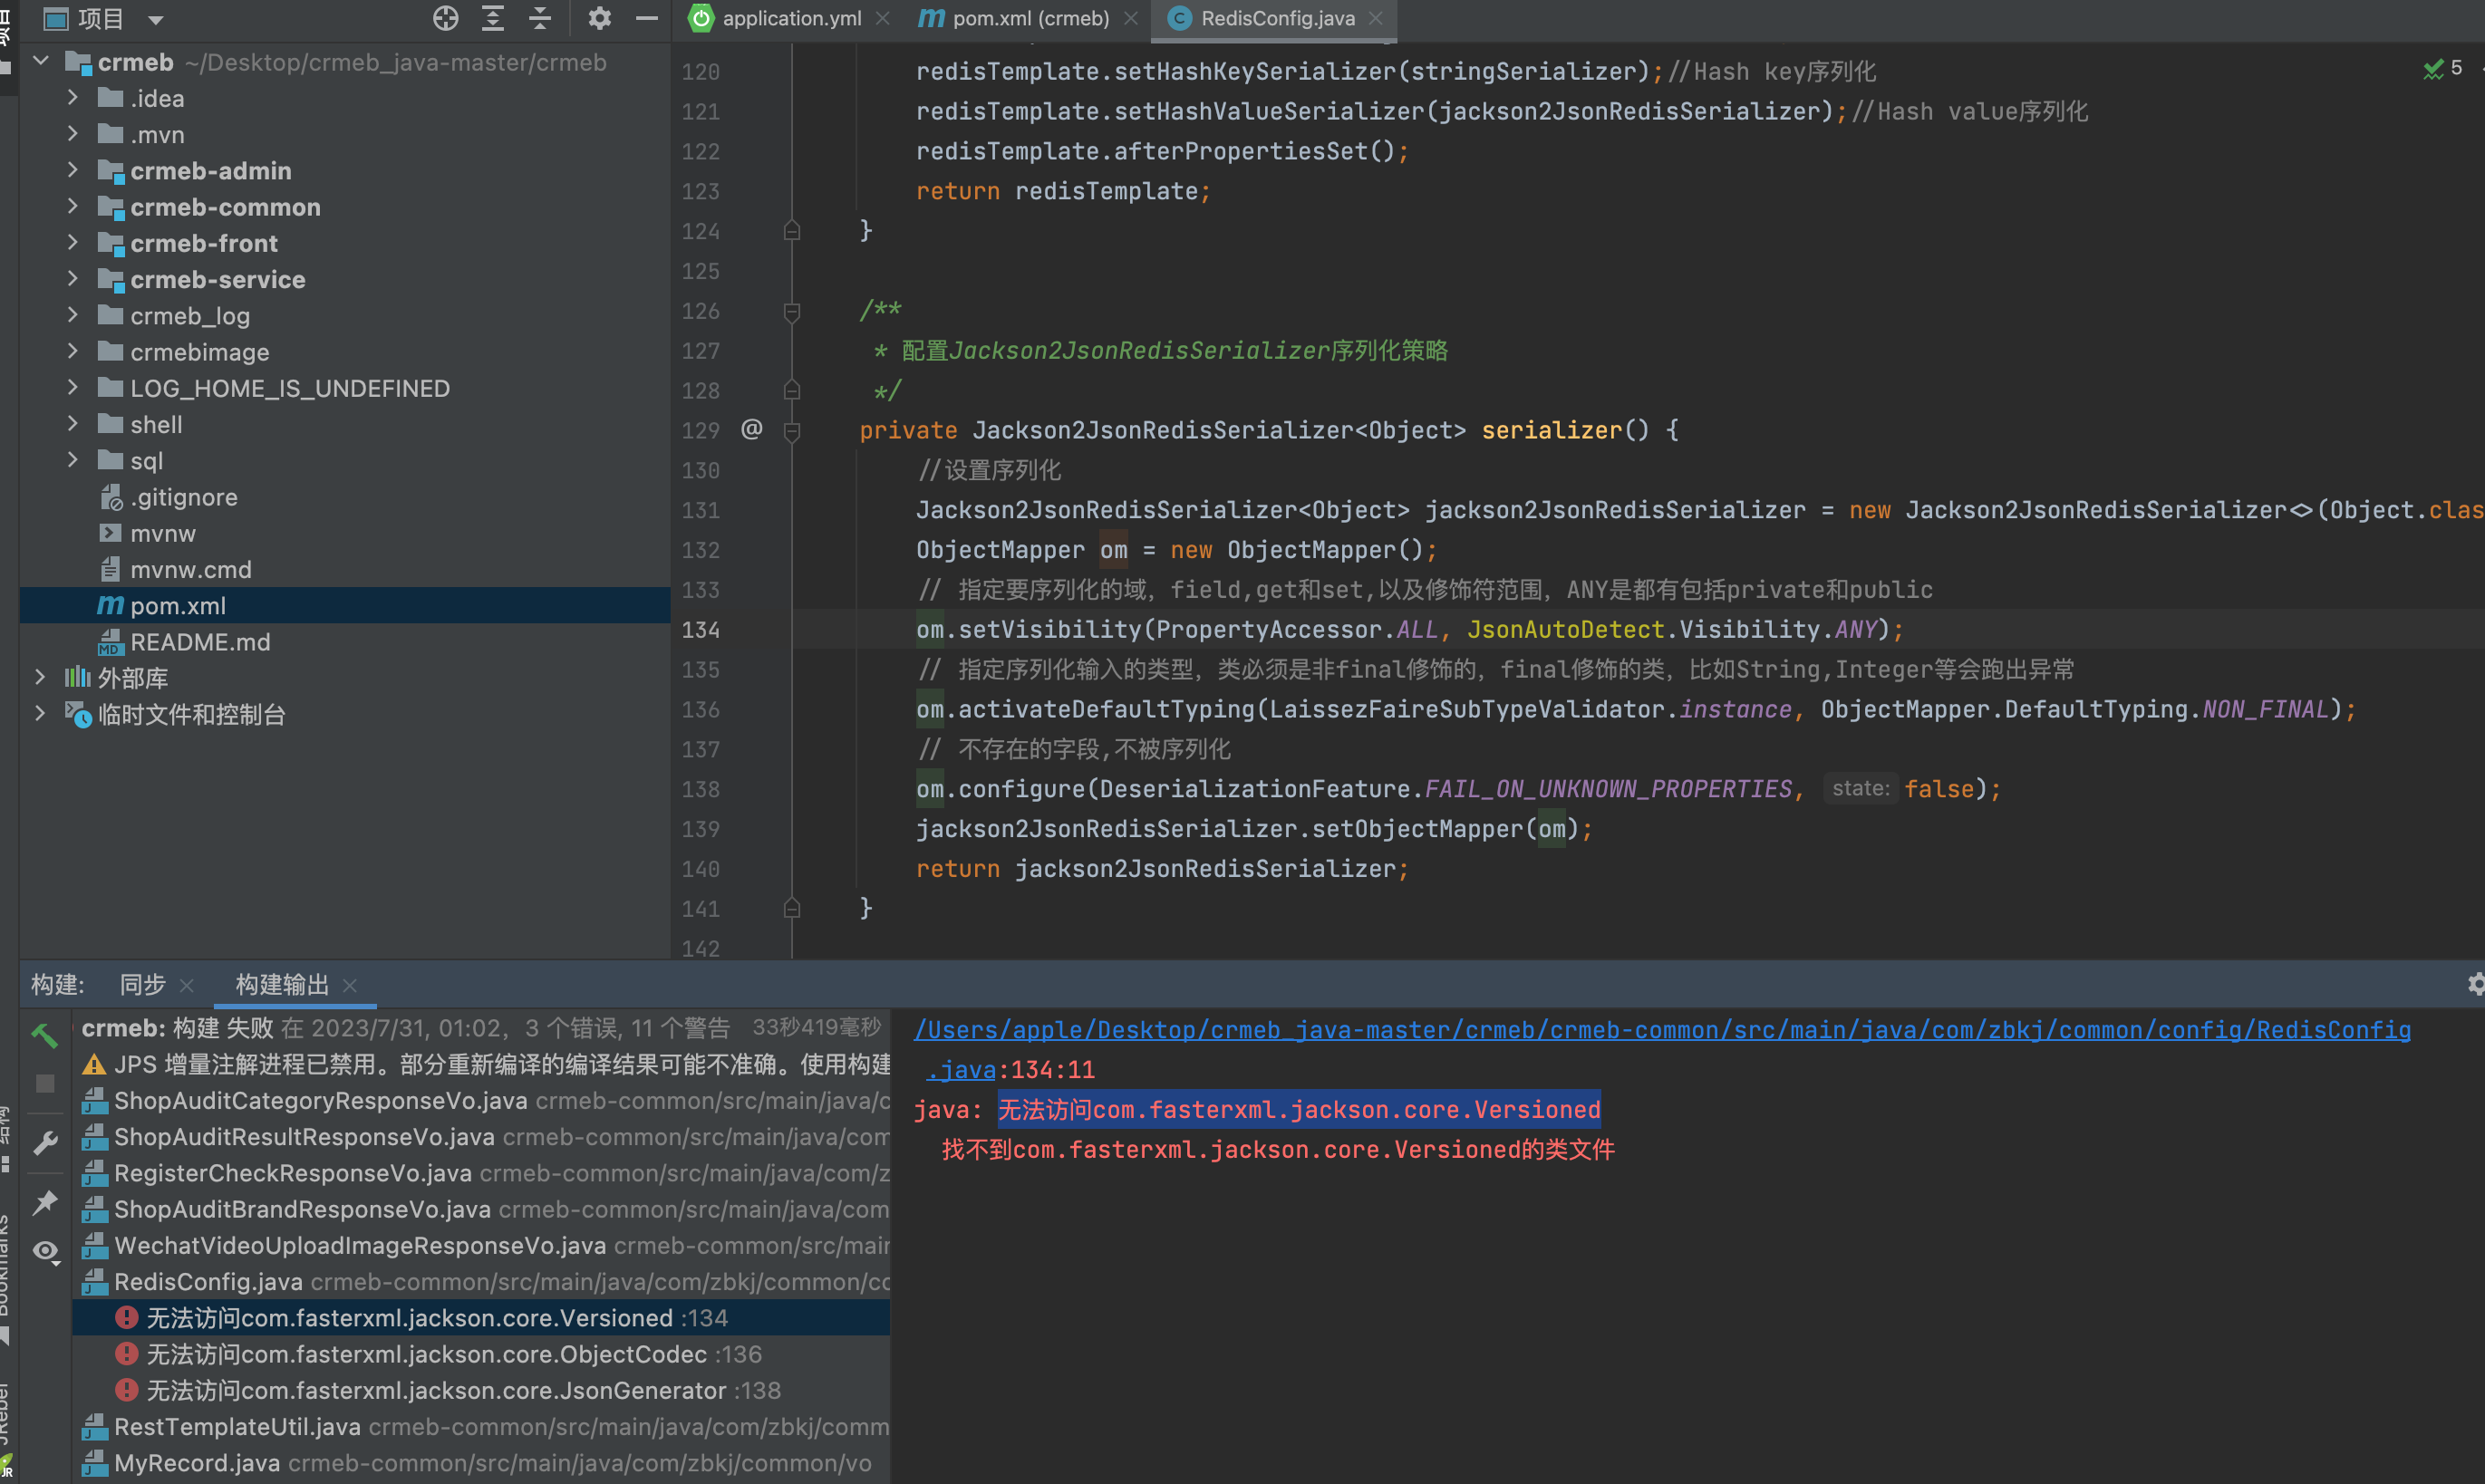The width and height of the screenshot is (2485, 1484).
Task: Expand the crmeb-common module
Action: coord(73,206)
